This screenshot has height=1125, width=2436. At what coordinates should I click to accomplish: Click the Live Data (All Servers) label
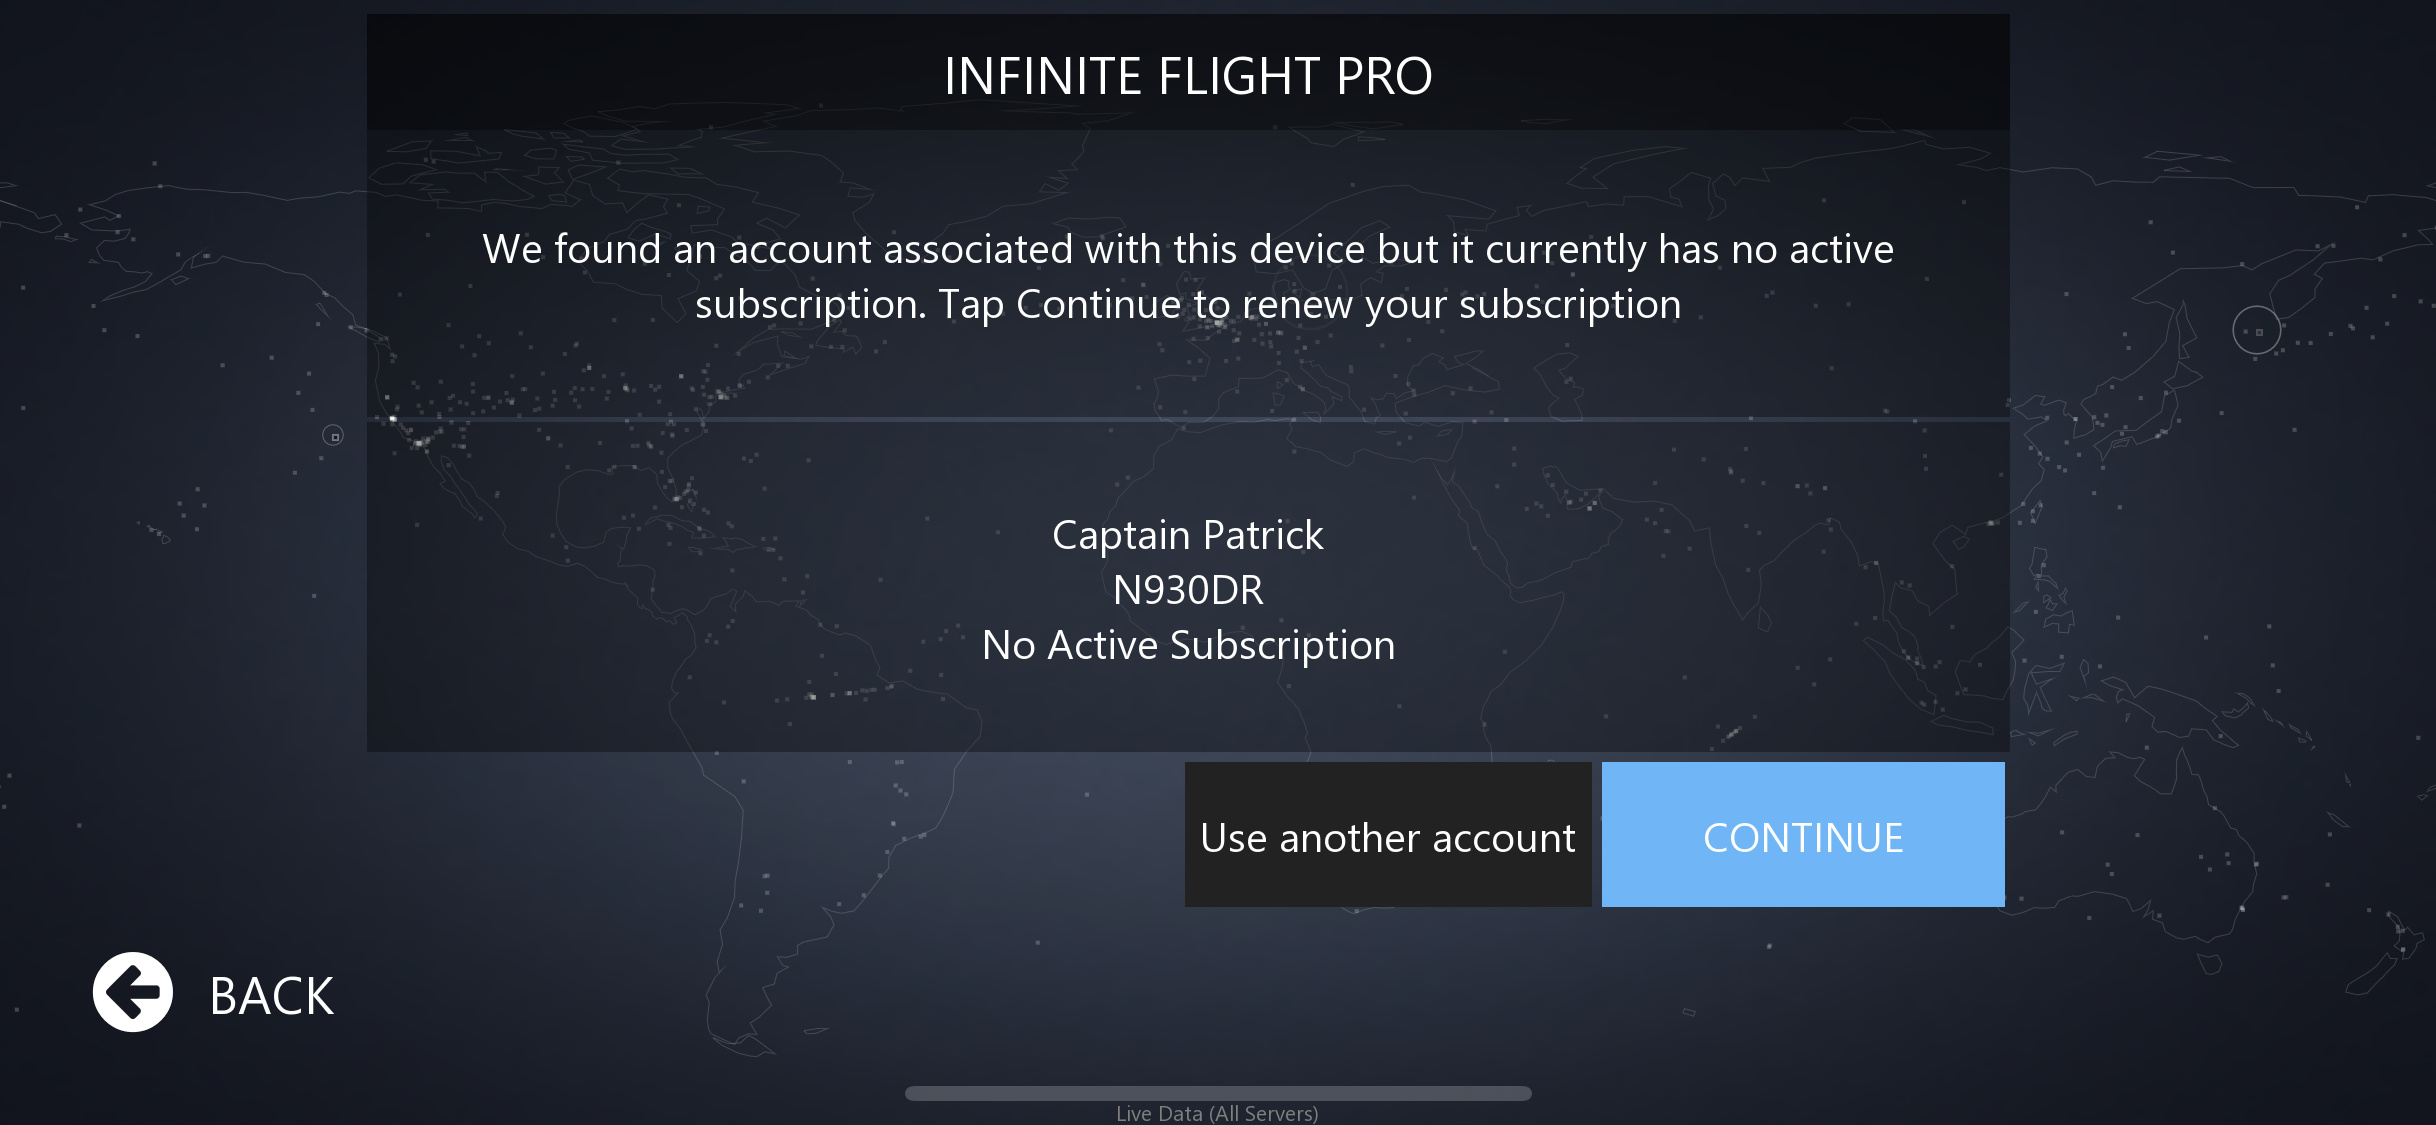[x=1217, y=1113]
